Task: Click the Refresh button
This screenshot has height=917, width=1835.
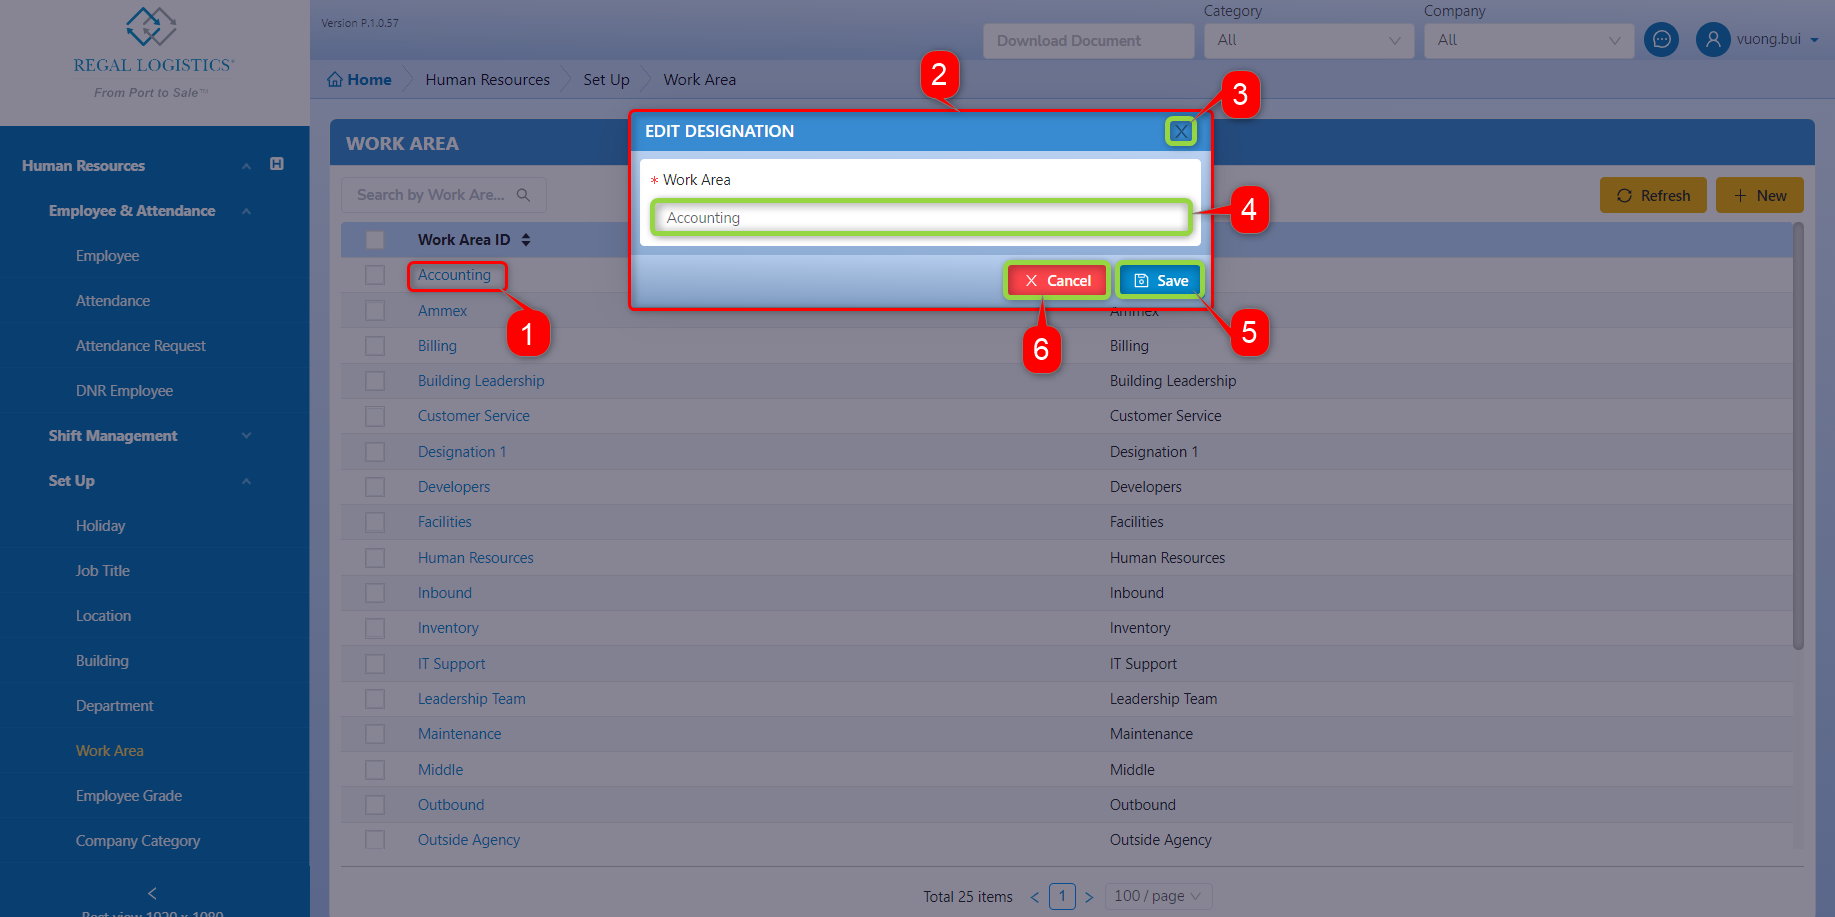Action: [x=1653, y=195]
